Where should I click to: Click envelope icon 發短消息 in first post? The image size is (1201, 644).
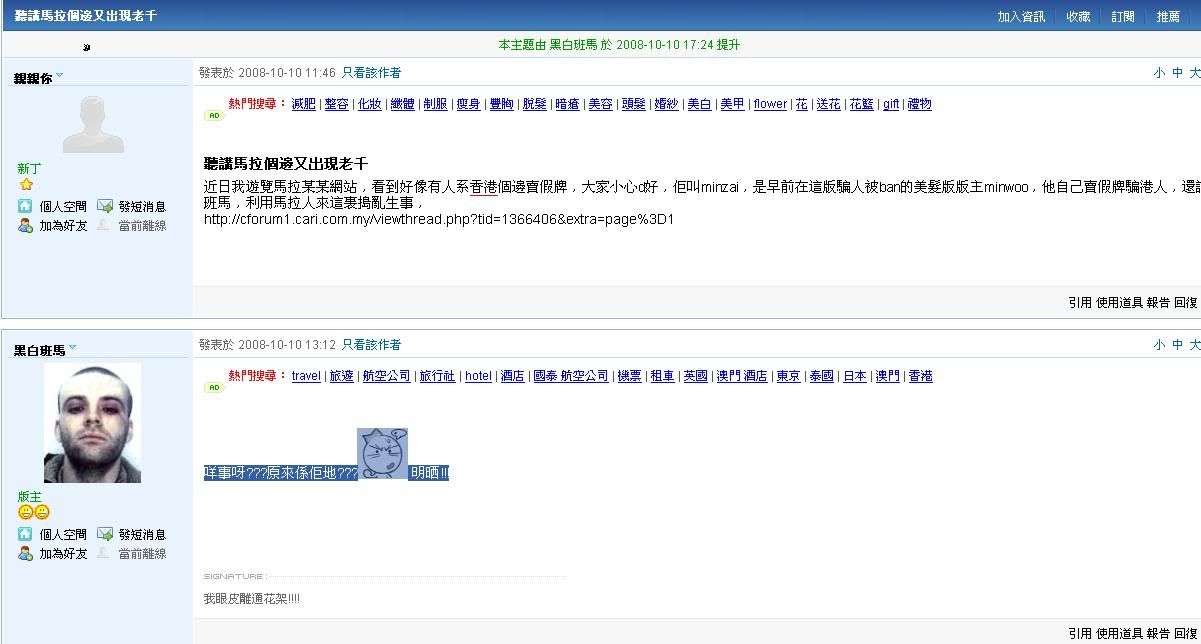105,206
